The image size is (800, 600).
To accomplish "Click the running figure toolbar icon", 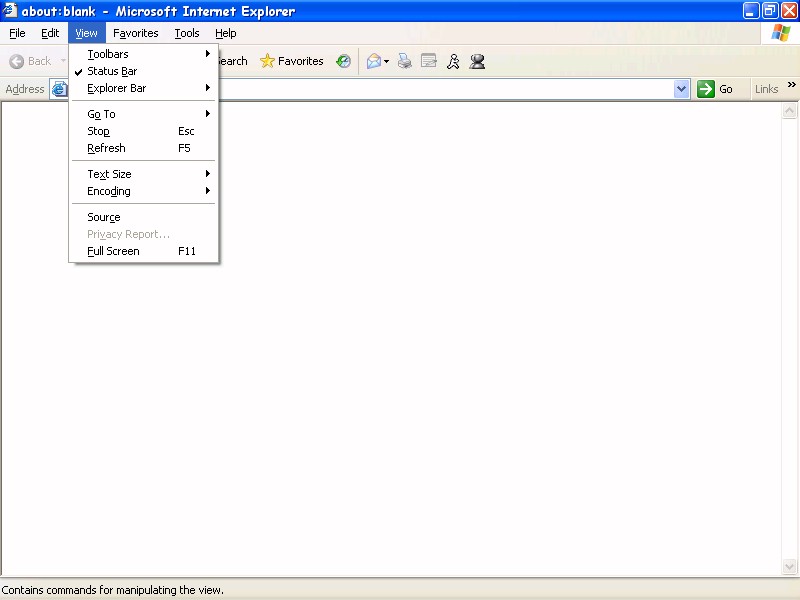I will 453,61.
